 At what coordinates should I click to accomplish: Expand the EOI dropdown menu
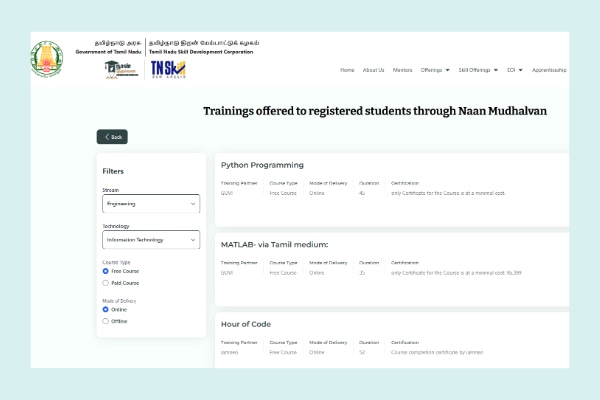pyautogui.click(x=515, y=70)
